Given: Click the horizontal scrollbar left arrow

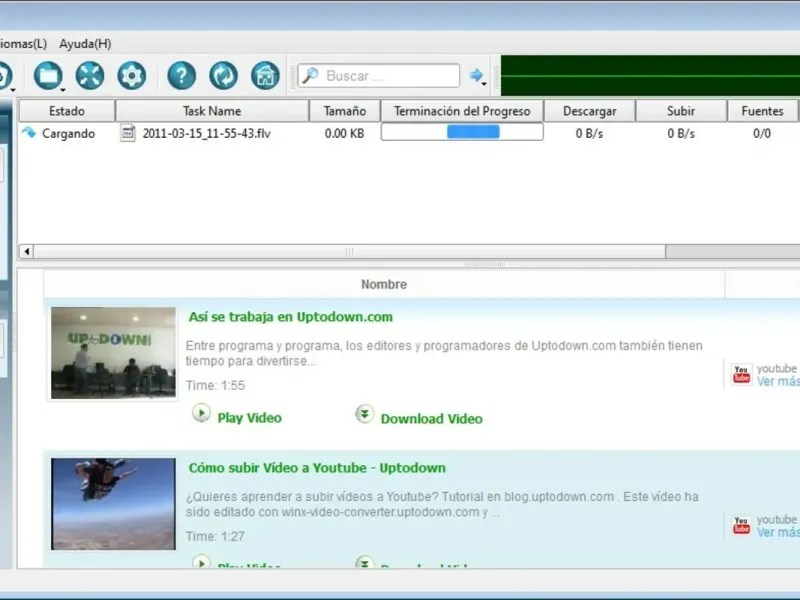Looking at the screenshot, I should pos(27,251).
